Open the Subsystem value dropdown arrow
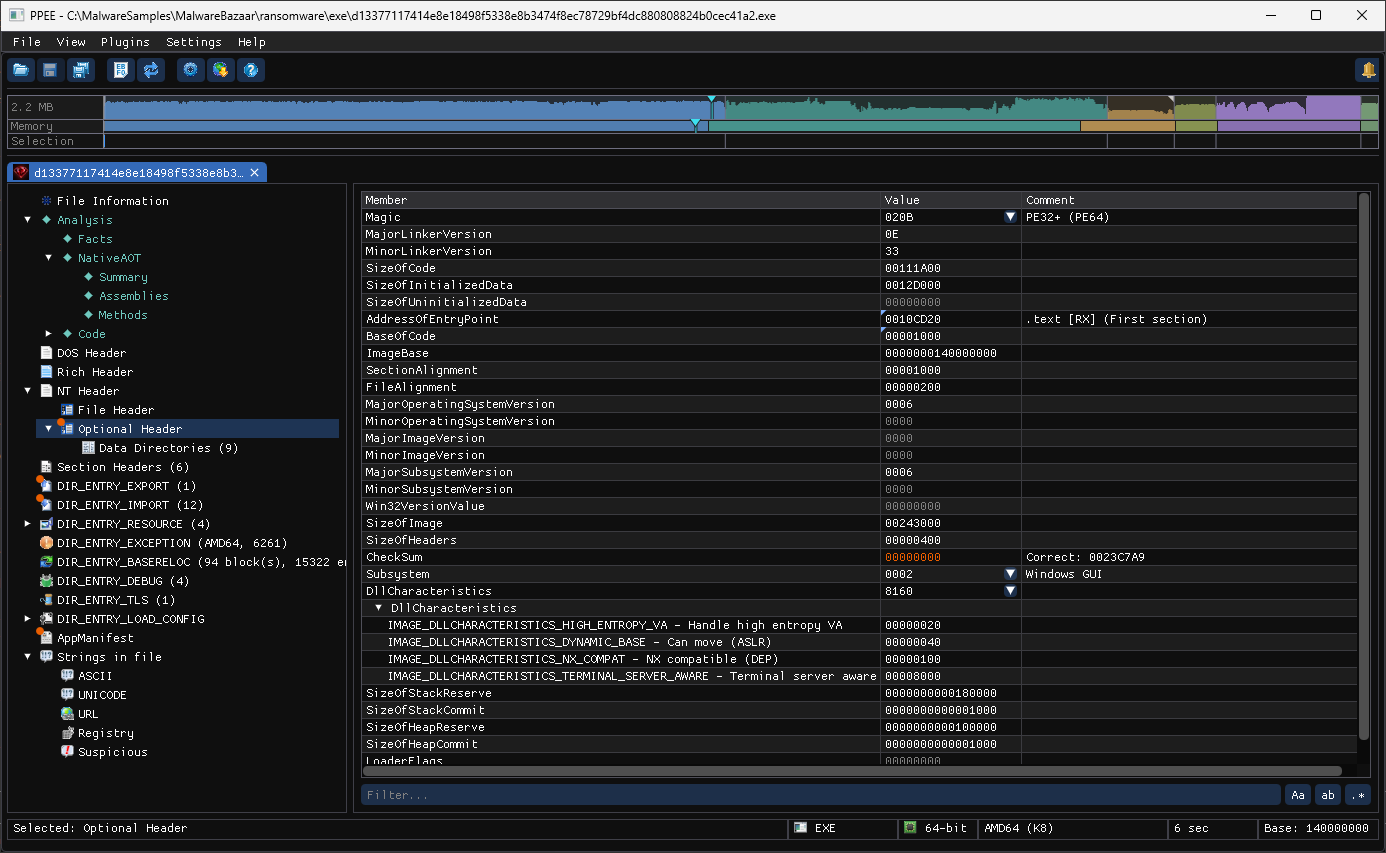This screenshot has height=853, width=1386. [x=1010, y=574]
